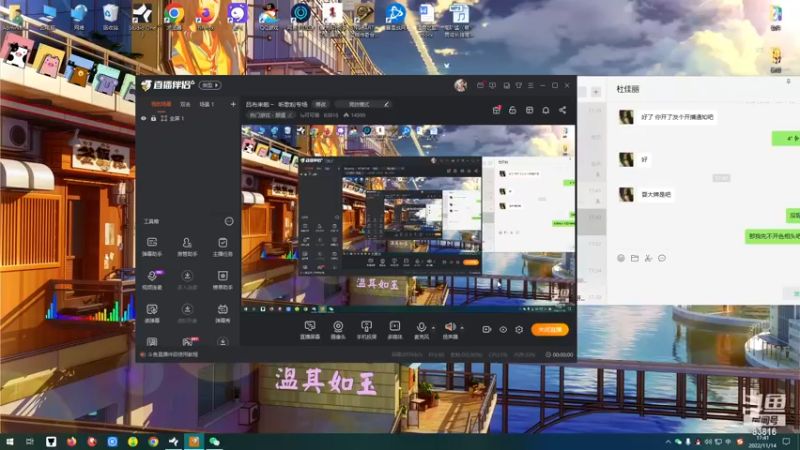Add a 摄像头 camera source
The image size is (800, 450).
tap(338, 330)
